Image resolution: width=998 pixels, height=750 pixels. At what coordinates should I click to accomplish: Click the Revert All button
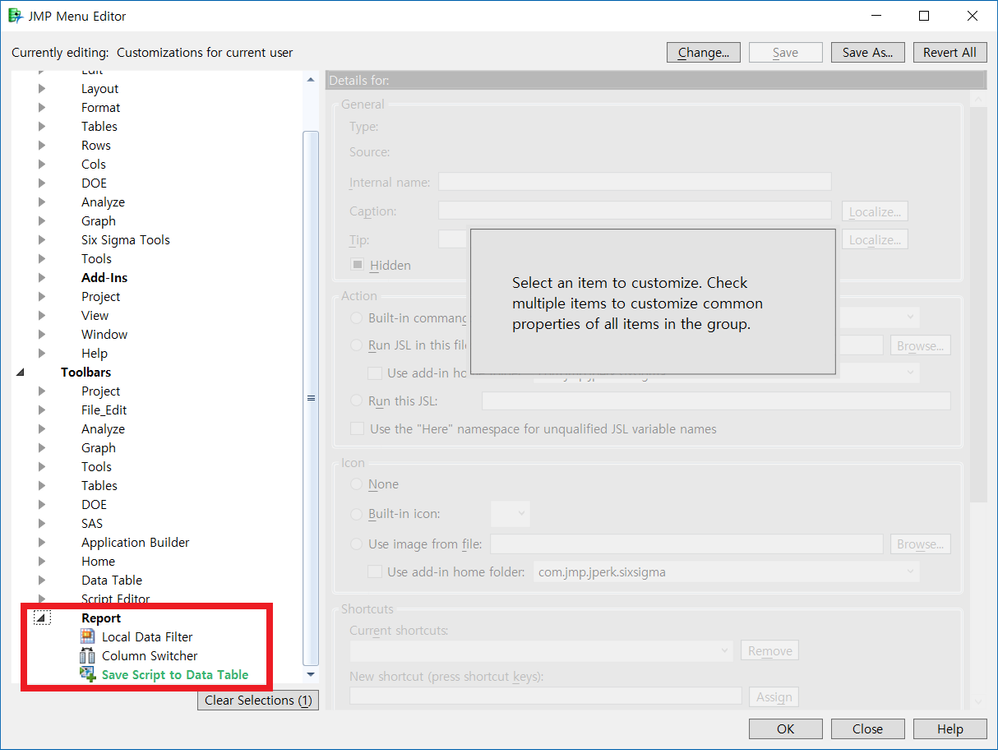(950, 52)
